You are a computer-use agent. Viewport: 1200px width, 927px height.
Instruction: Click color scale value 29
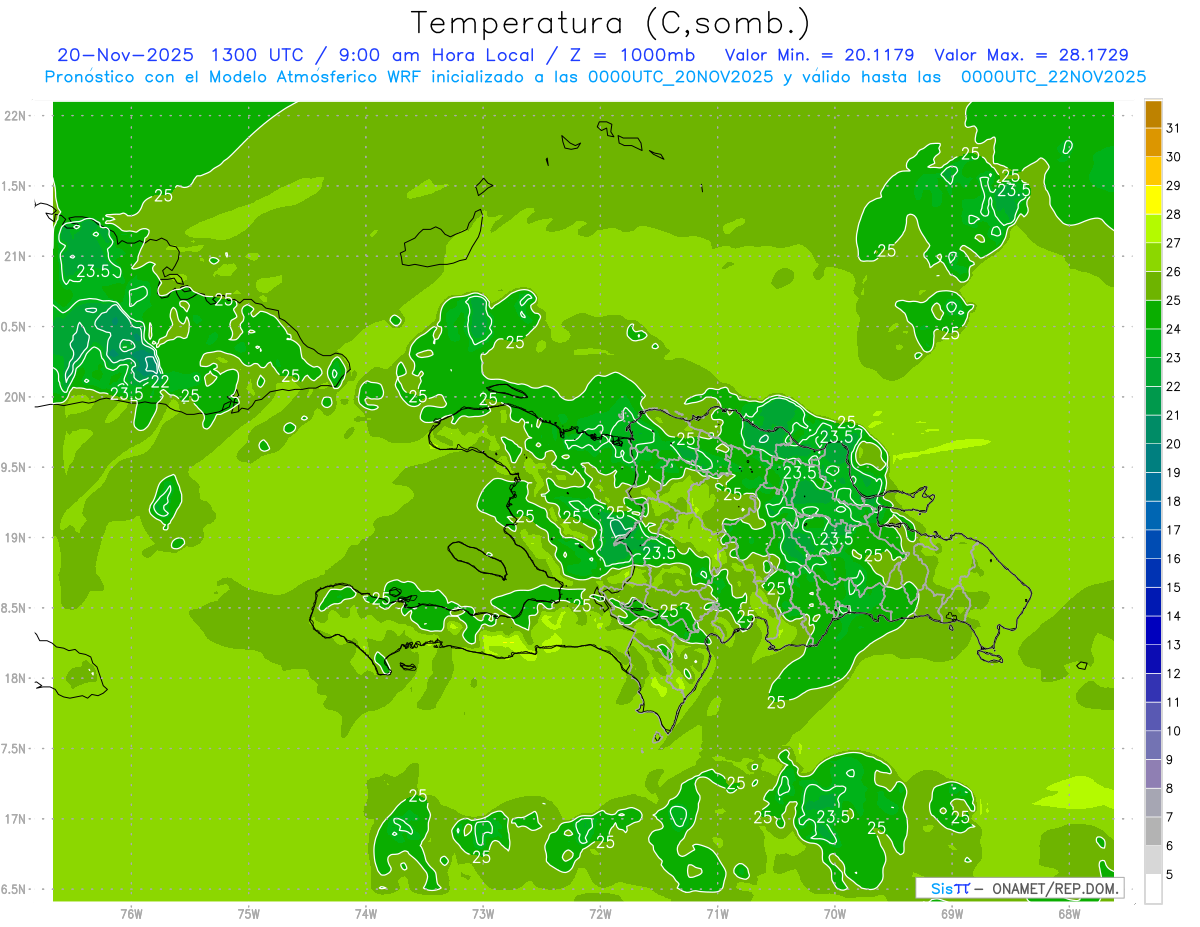(1173, 185)
